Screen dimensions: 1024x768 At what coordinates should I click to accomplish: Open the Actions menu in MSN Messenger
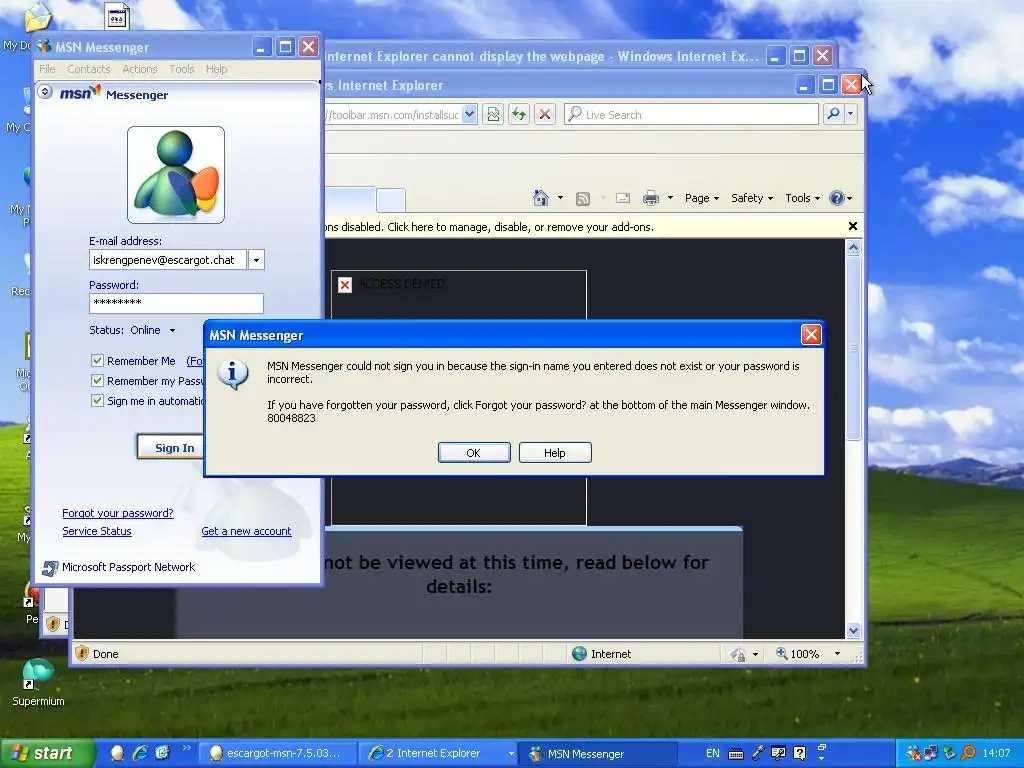140,69
